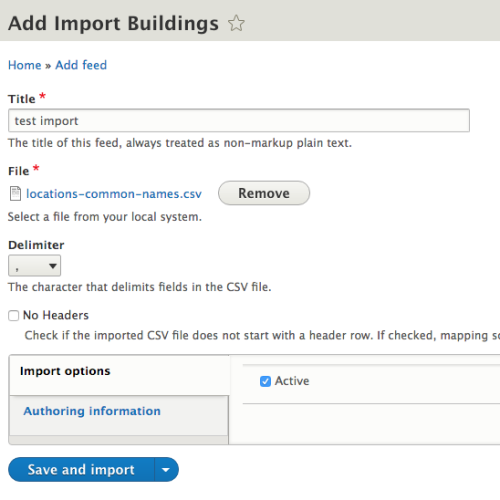500x500 pixels.
Task: Open the locations-common-names.csv file link
Action: (114, 194)
